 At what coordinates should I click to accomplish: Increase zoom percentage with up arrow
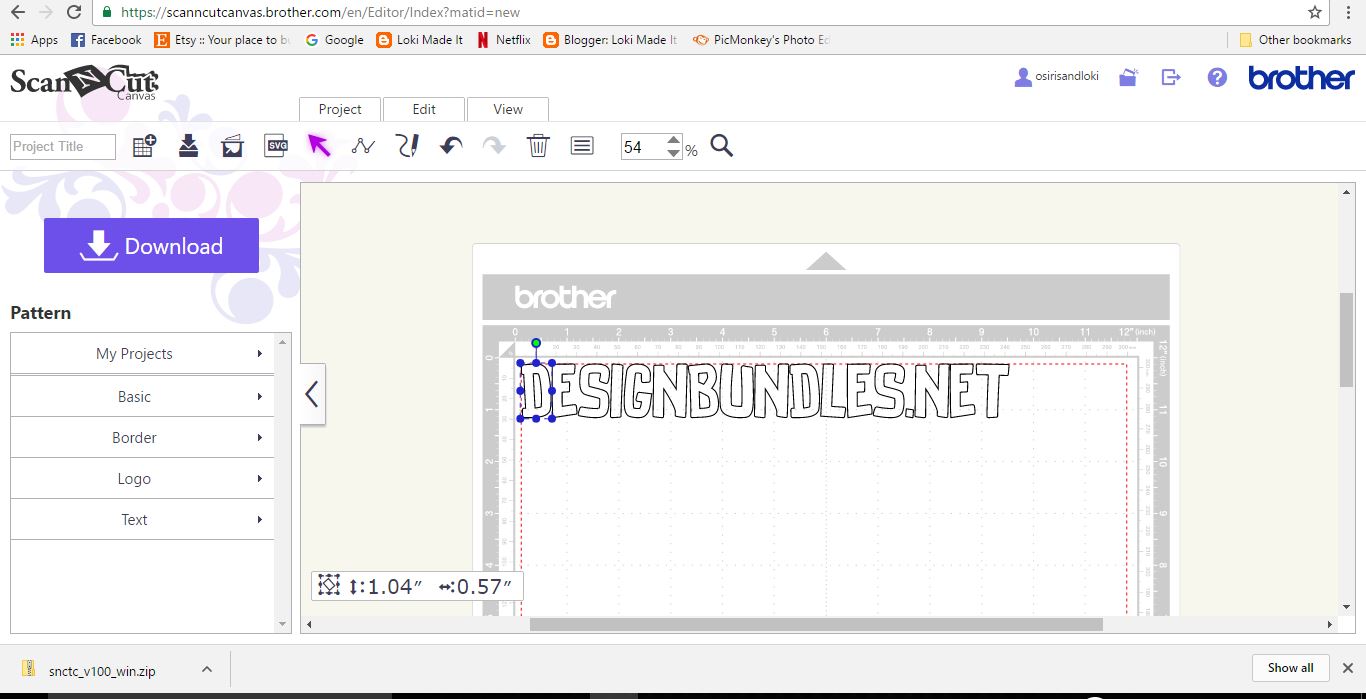click(674, 141)
